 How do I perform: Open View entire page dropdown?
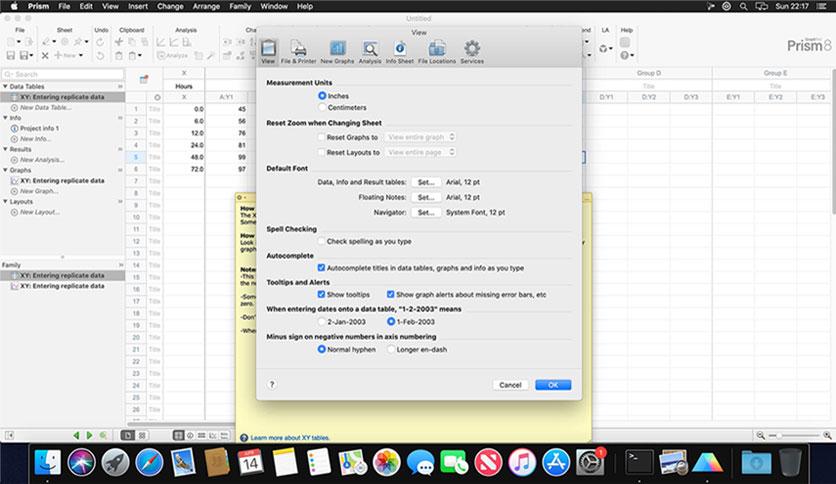pos(421,152)
